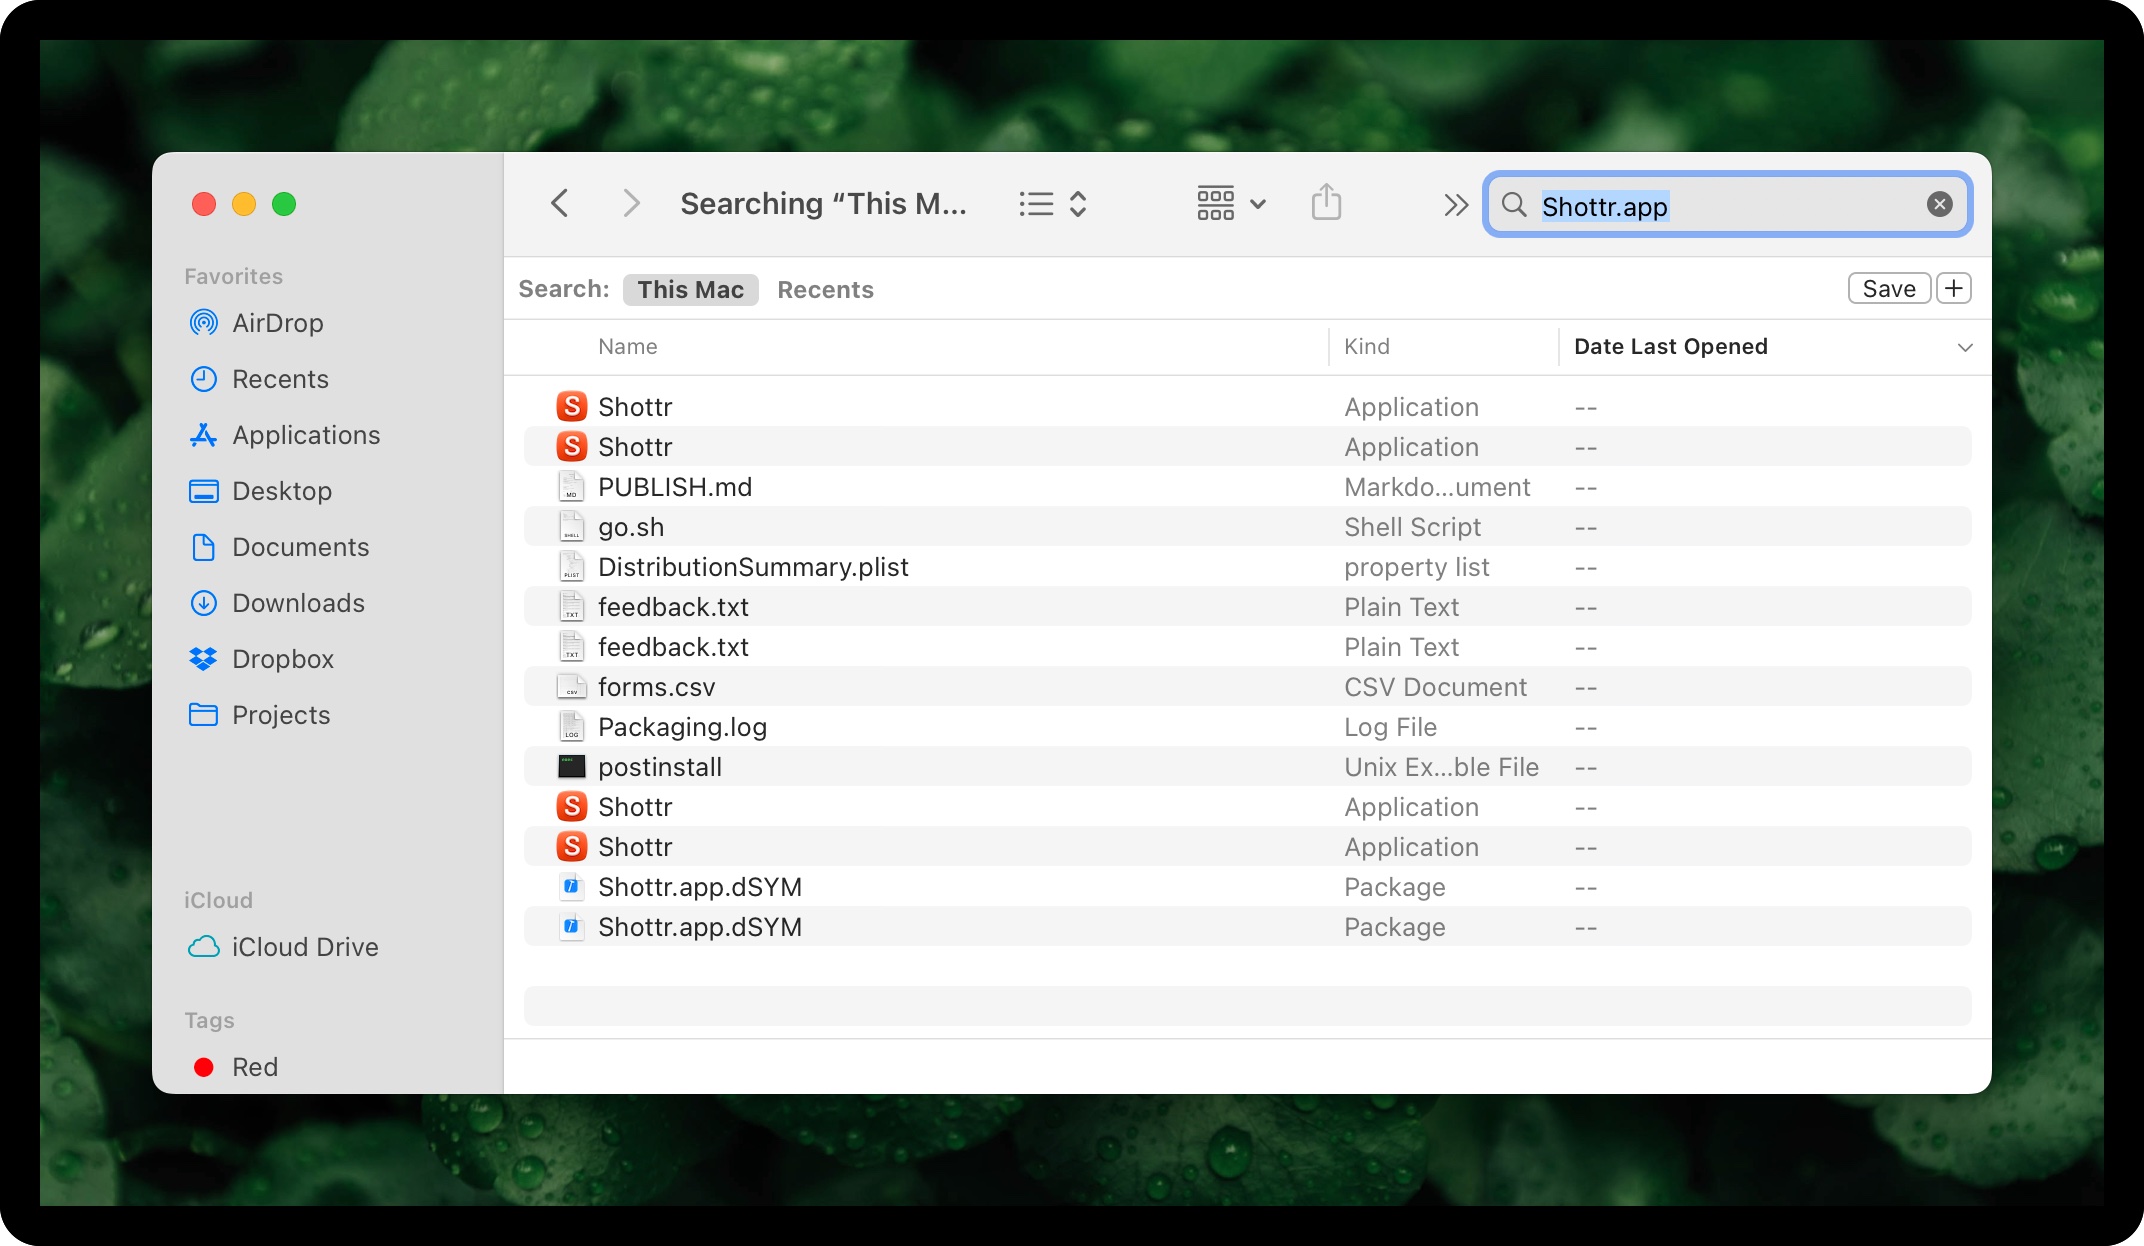The height and width of the screenshot is (1246, 2144).
Task: Open Applications from the sidebar
Action: 306,435
